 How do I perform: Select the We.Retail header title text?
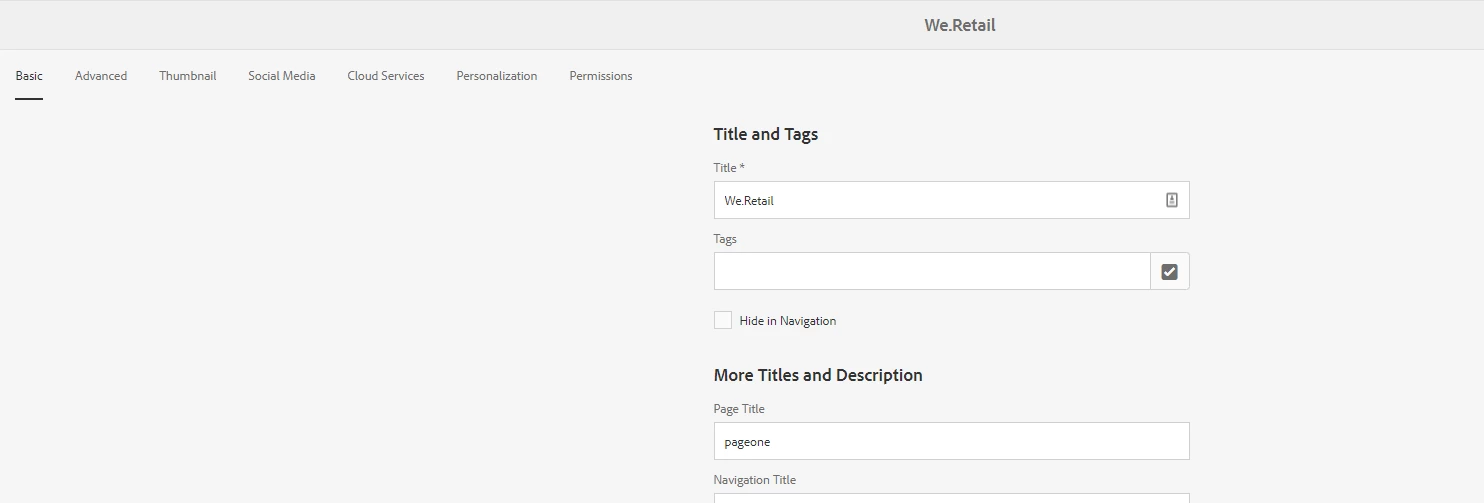pyautogui.click(x=960, y=25)
